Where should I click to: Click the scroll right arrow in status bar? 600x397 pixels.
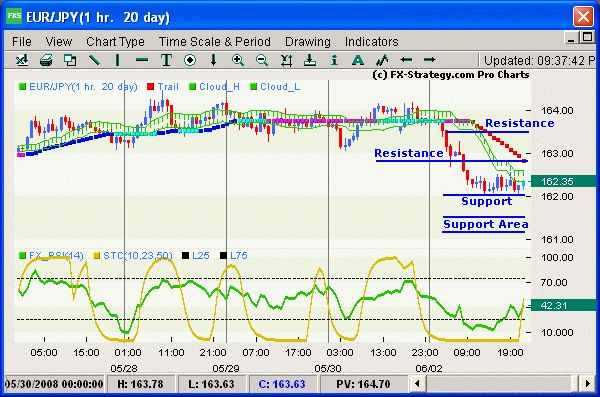click(x=587, y=383)
